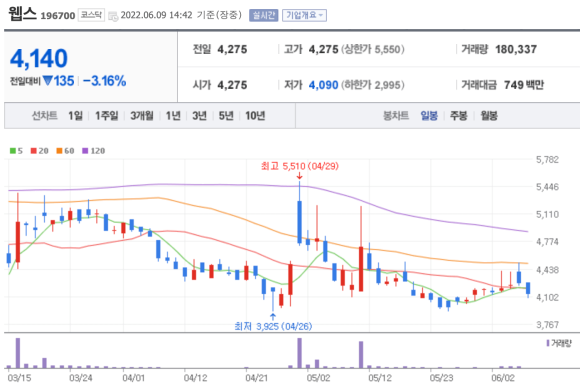Viewport: 580px width, 392px height.
Task: Click the -3.16% change rate
Action: tap(105, 81)
